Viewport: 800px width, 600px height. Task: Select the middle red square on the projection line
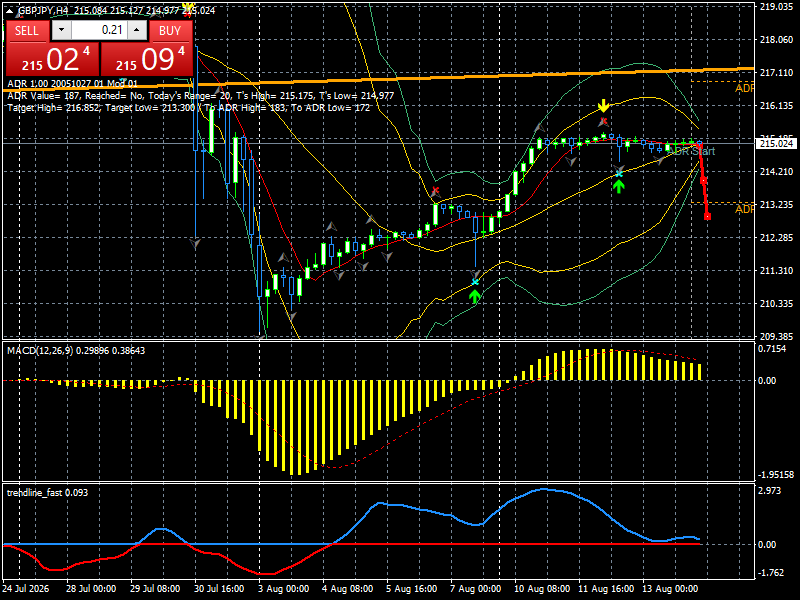tap(704, 181)
